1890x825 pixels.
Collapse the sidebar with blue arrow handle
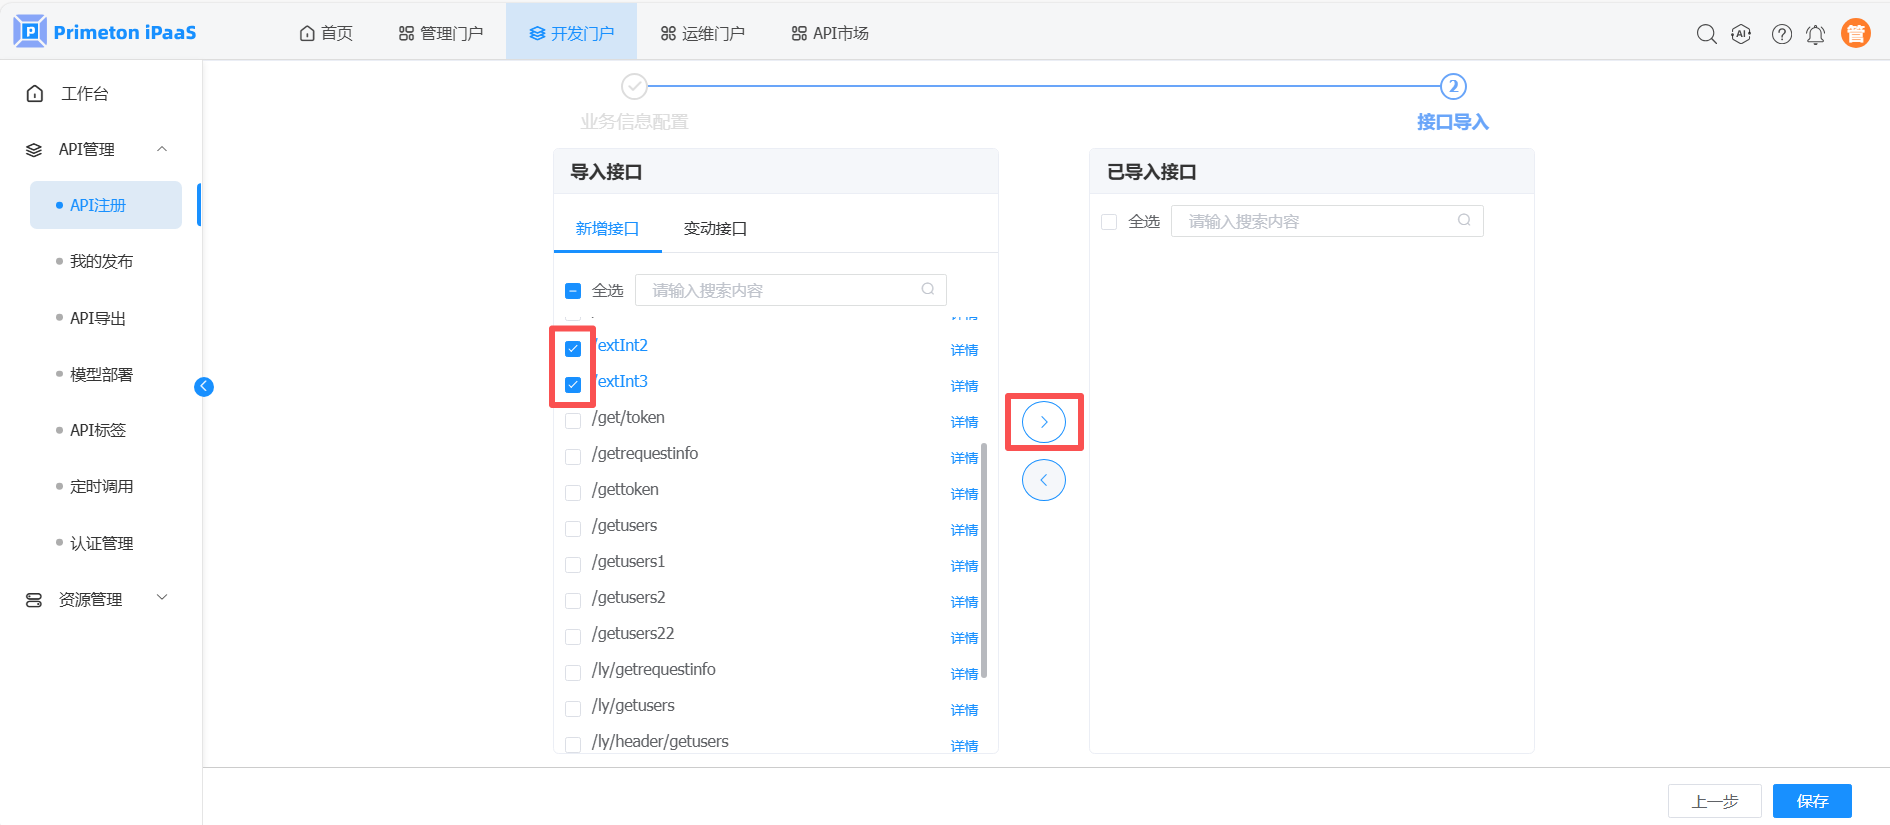[x=204, y=387]
